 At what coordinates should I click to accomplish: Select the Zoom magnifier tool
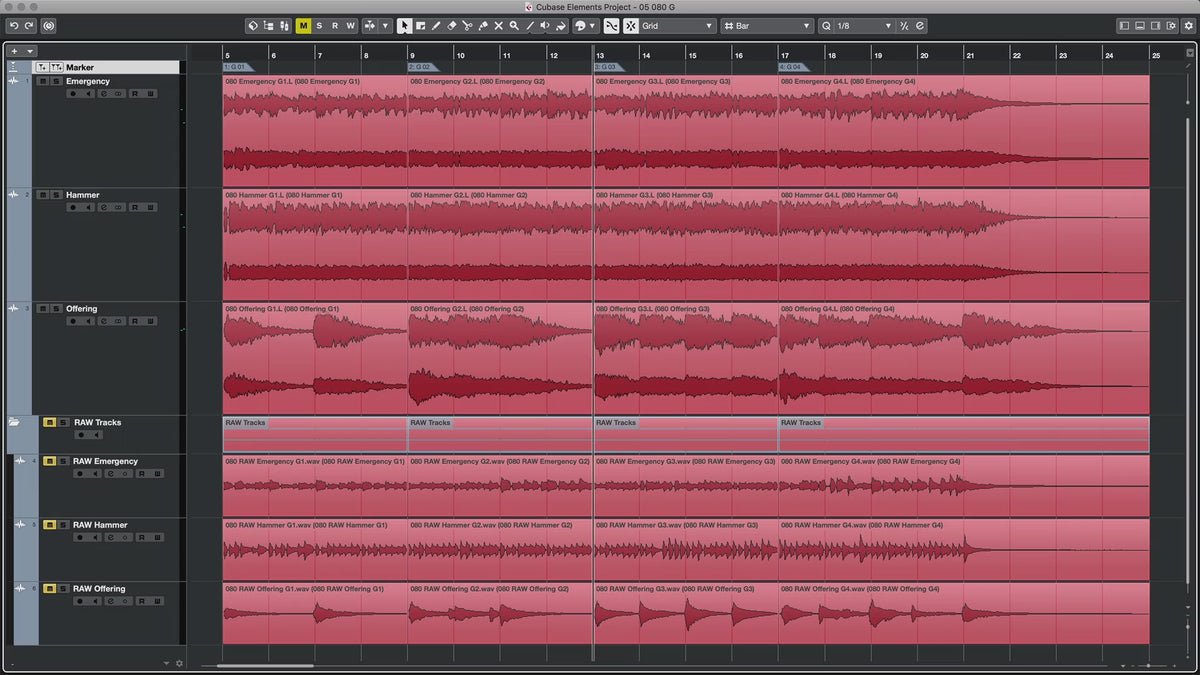coord(514,26)
